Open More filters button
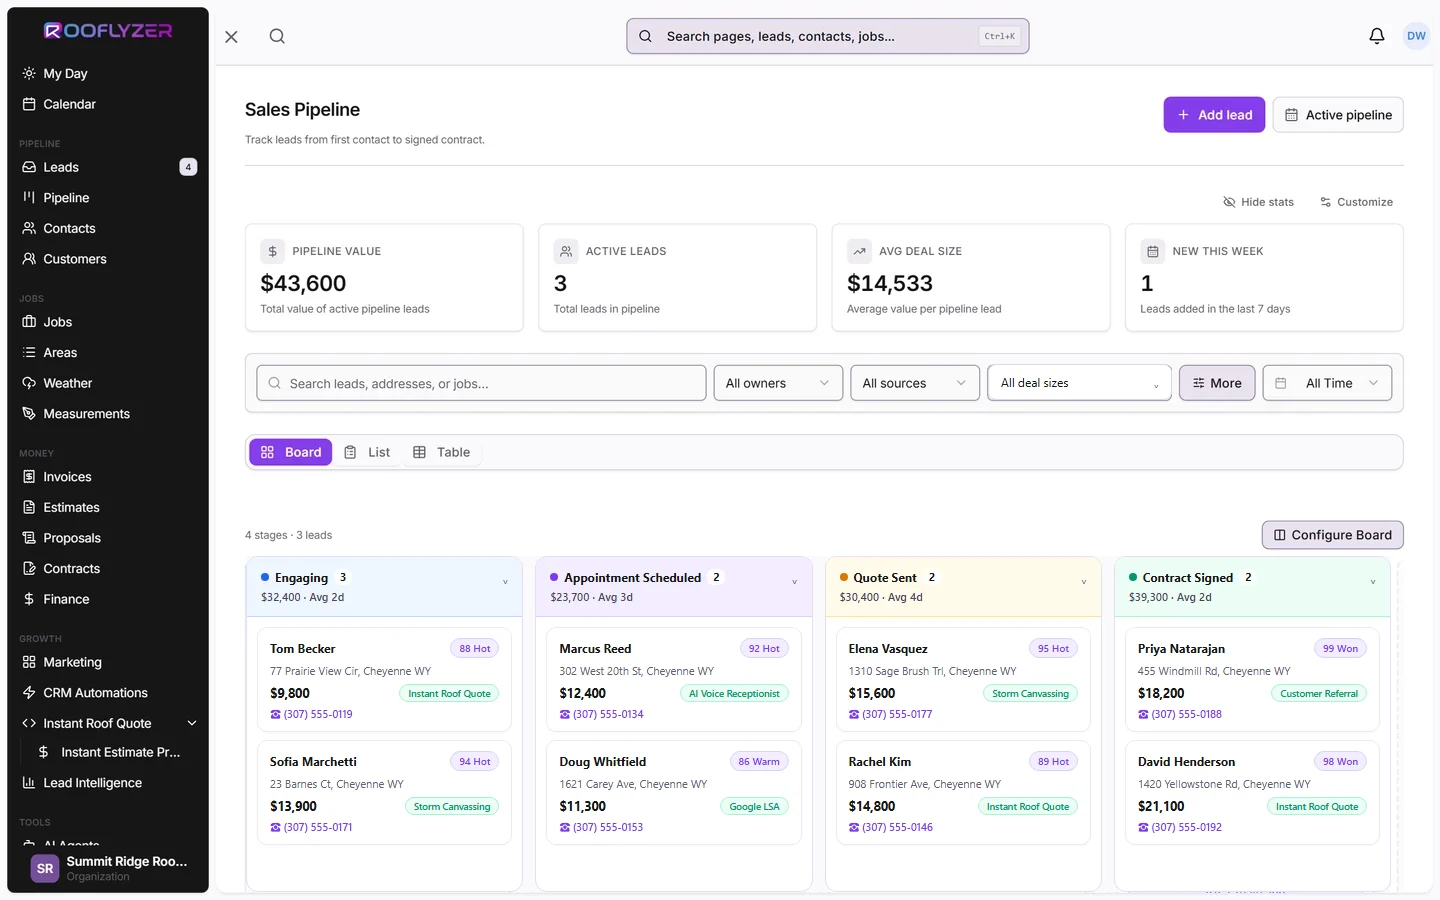 coord(1217,383)
